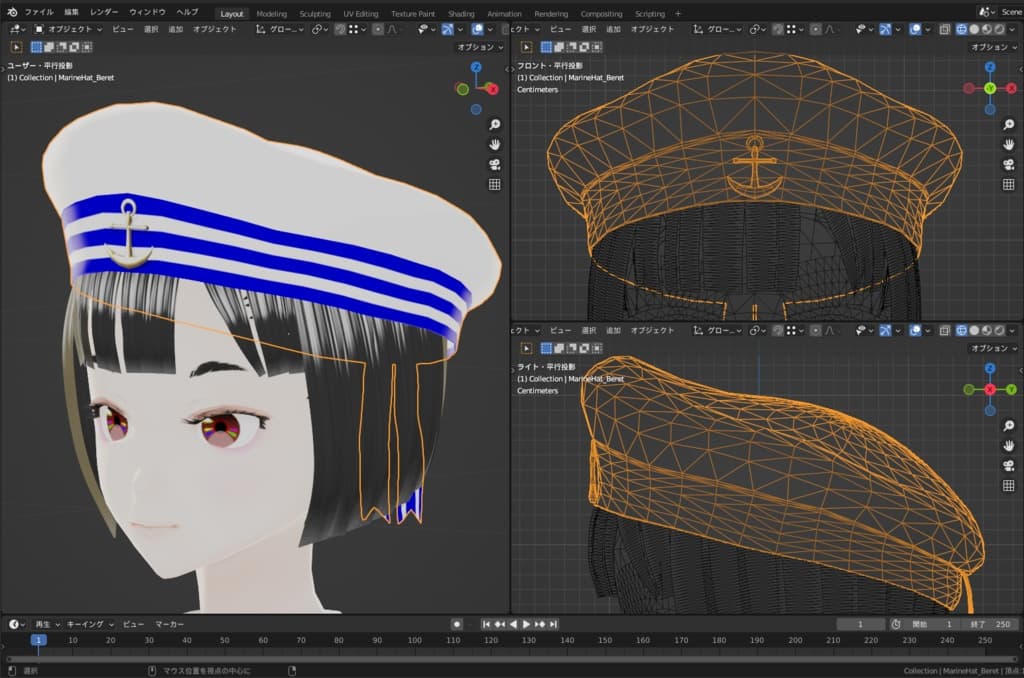
Task: Click the Z axis on the navigation gizmo
Action: coord(476,66)
